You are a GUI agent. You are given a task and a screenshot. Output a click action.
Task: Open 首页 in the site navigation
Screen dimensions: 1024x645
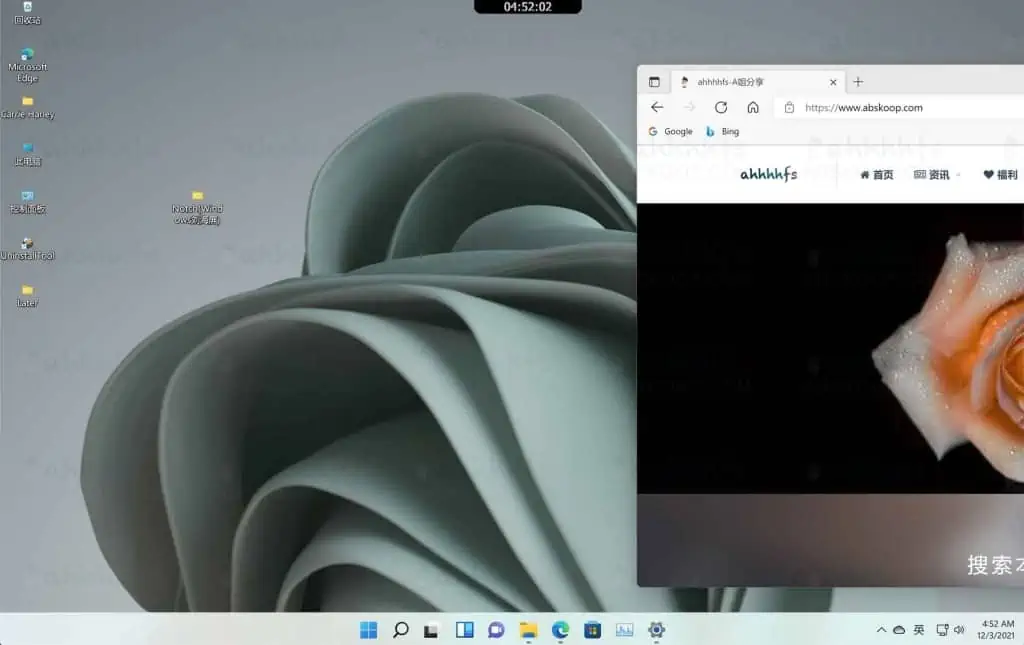coord(877,174)
